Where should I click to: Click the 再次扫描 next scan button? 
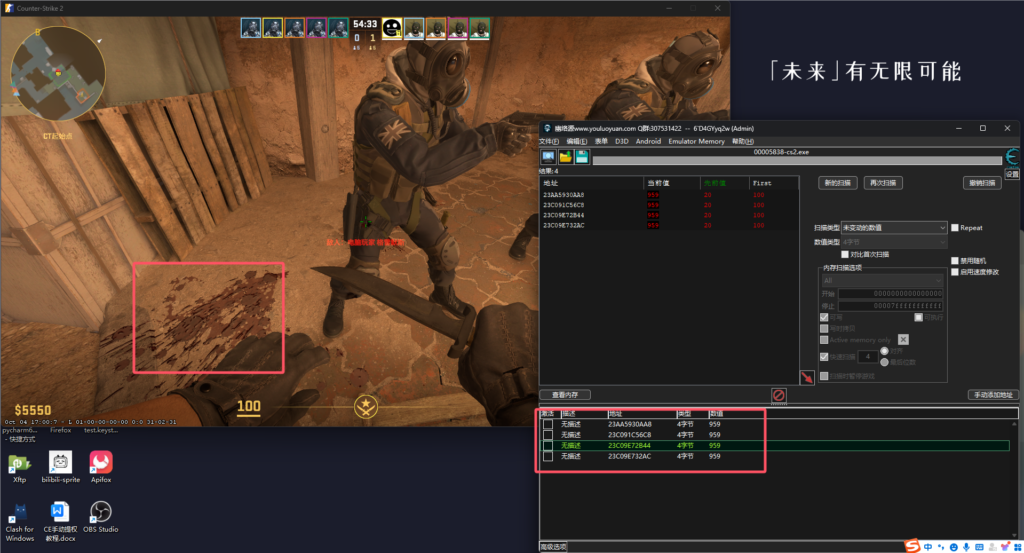[x=883, y=183]
